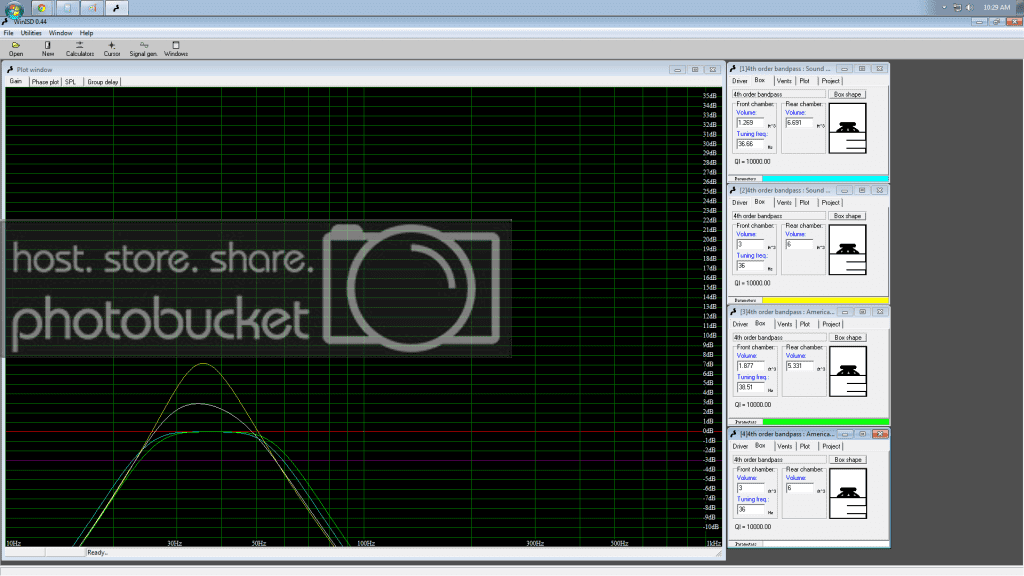1024x576 pixels.
Task: Click the yellow plot color bar
Action: tap(825, 300)
